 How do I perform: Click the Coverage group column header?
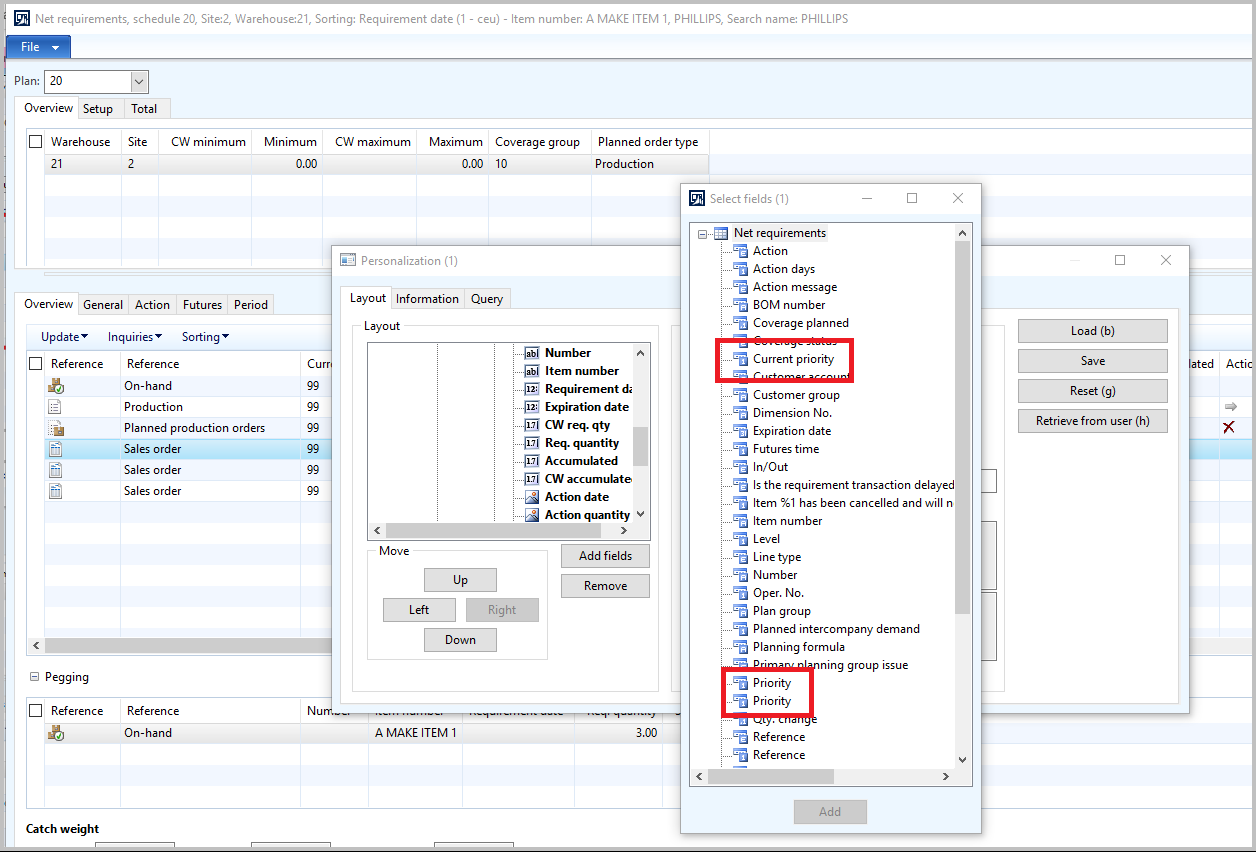pyautogui.click(x=538, y=142)
